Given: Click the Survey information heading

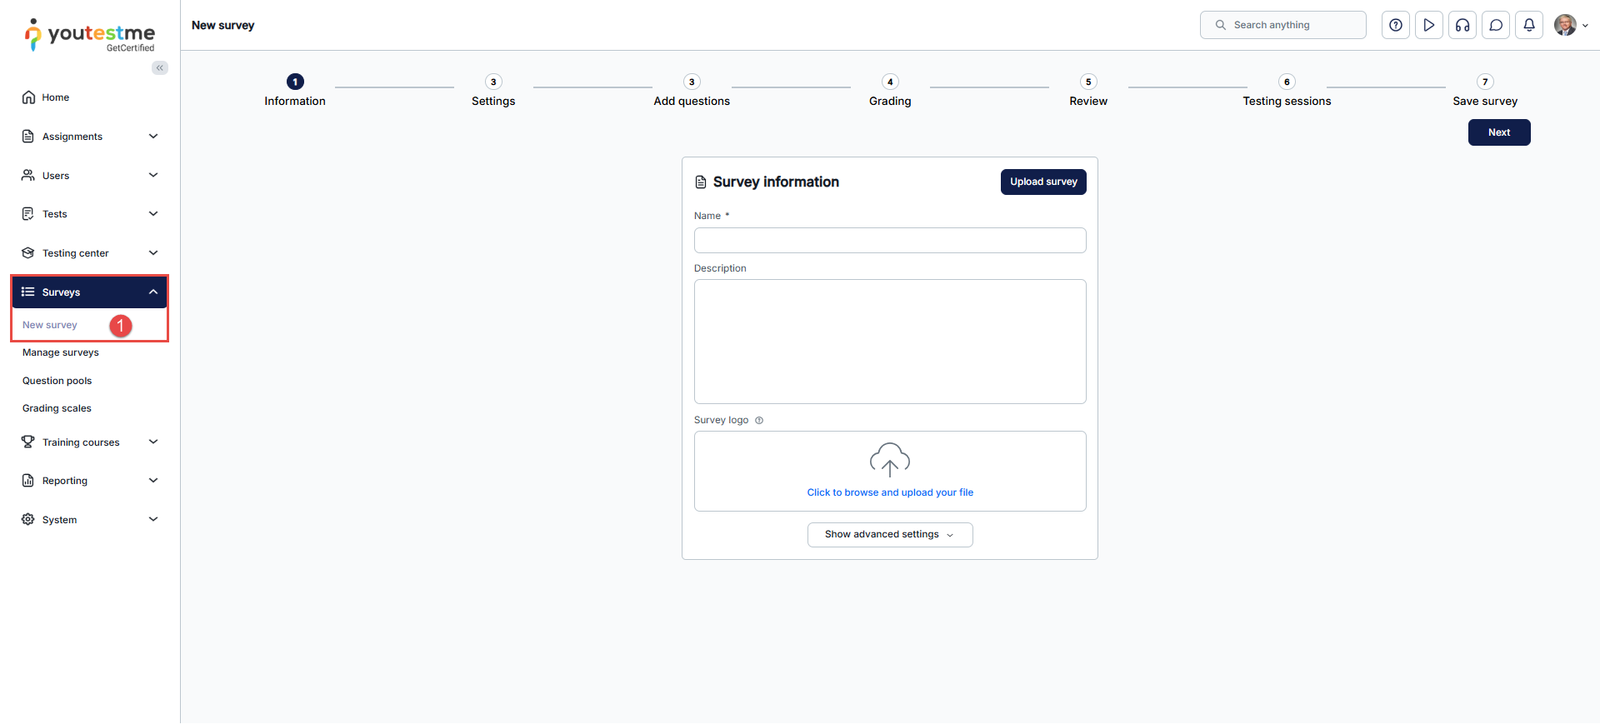Looking at the screenshot, I should pos(776,182).
